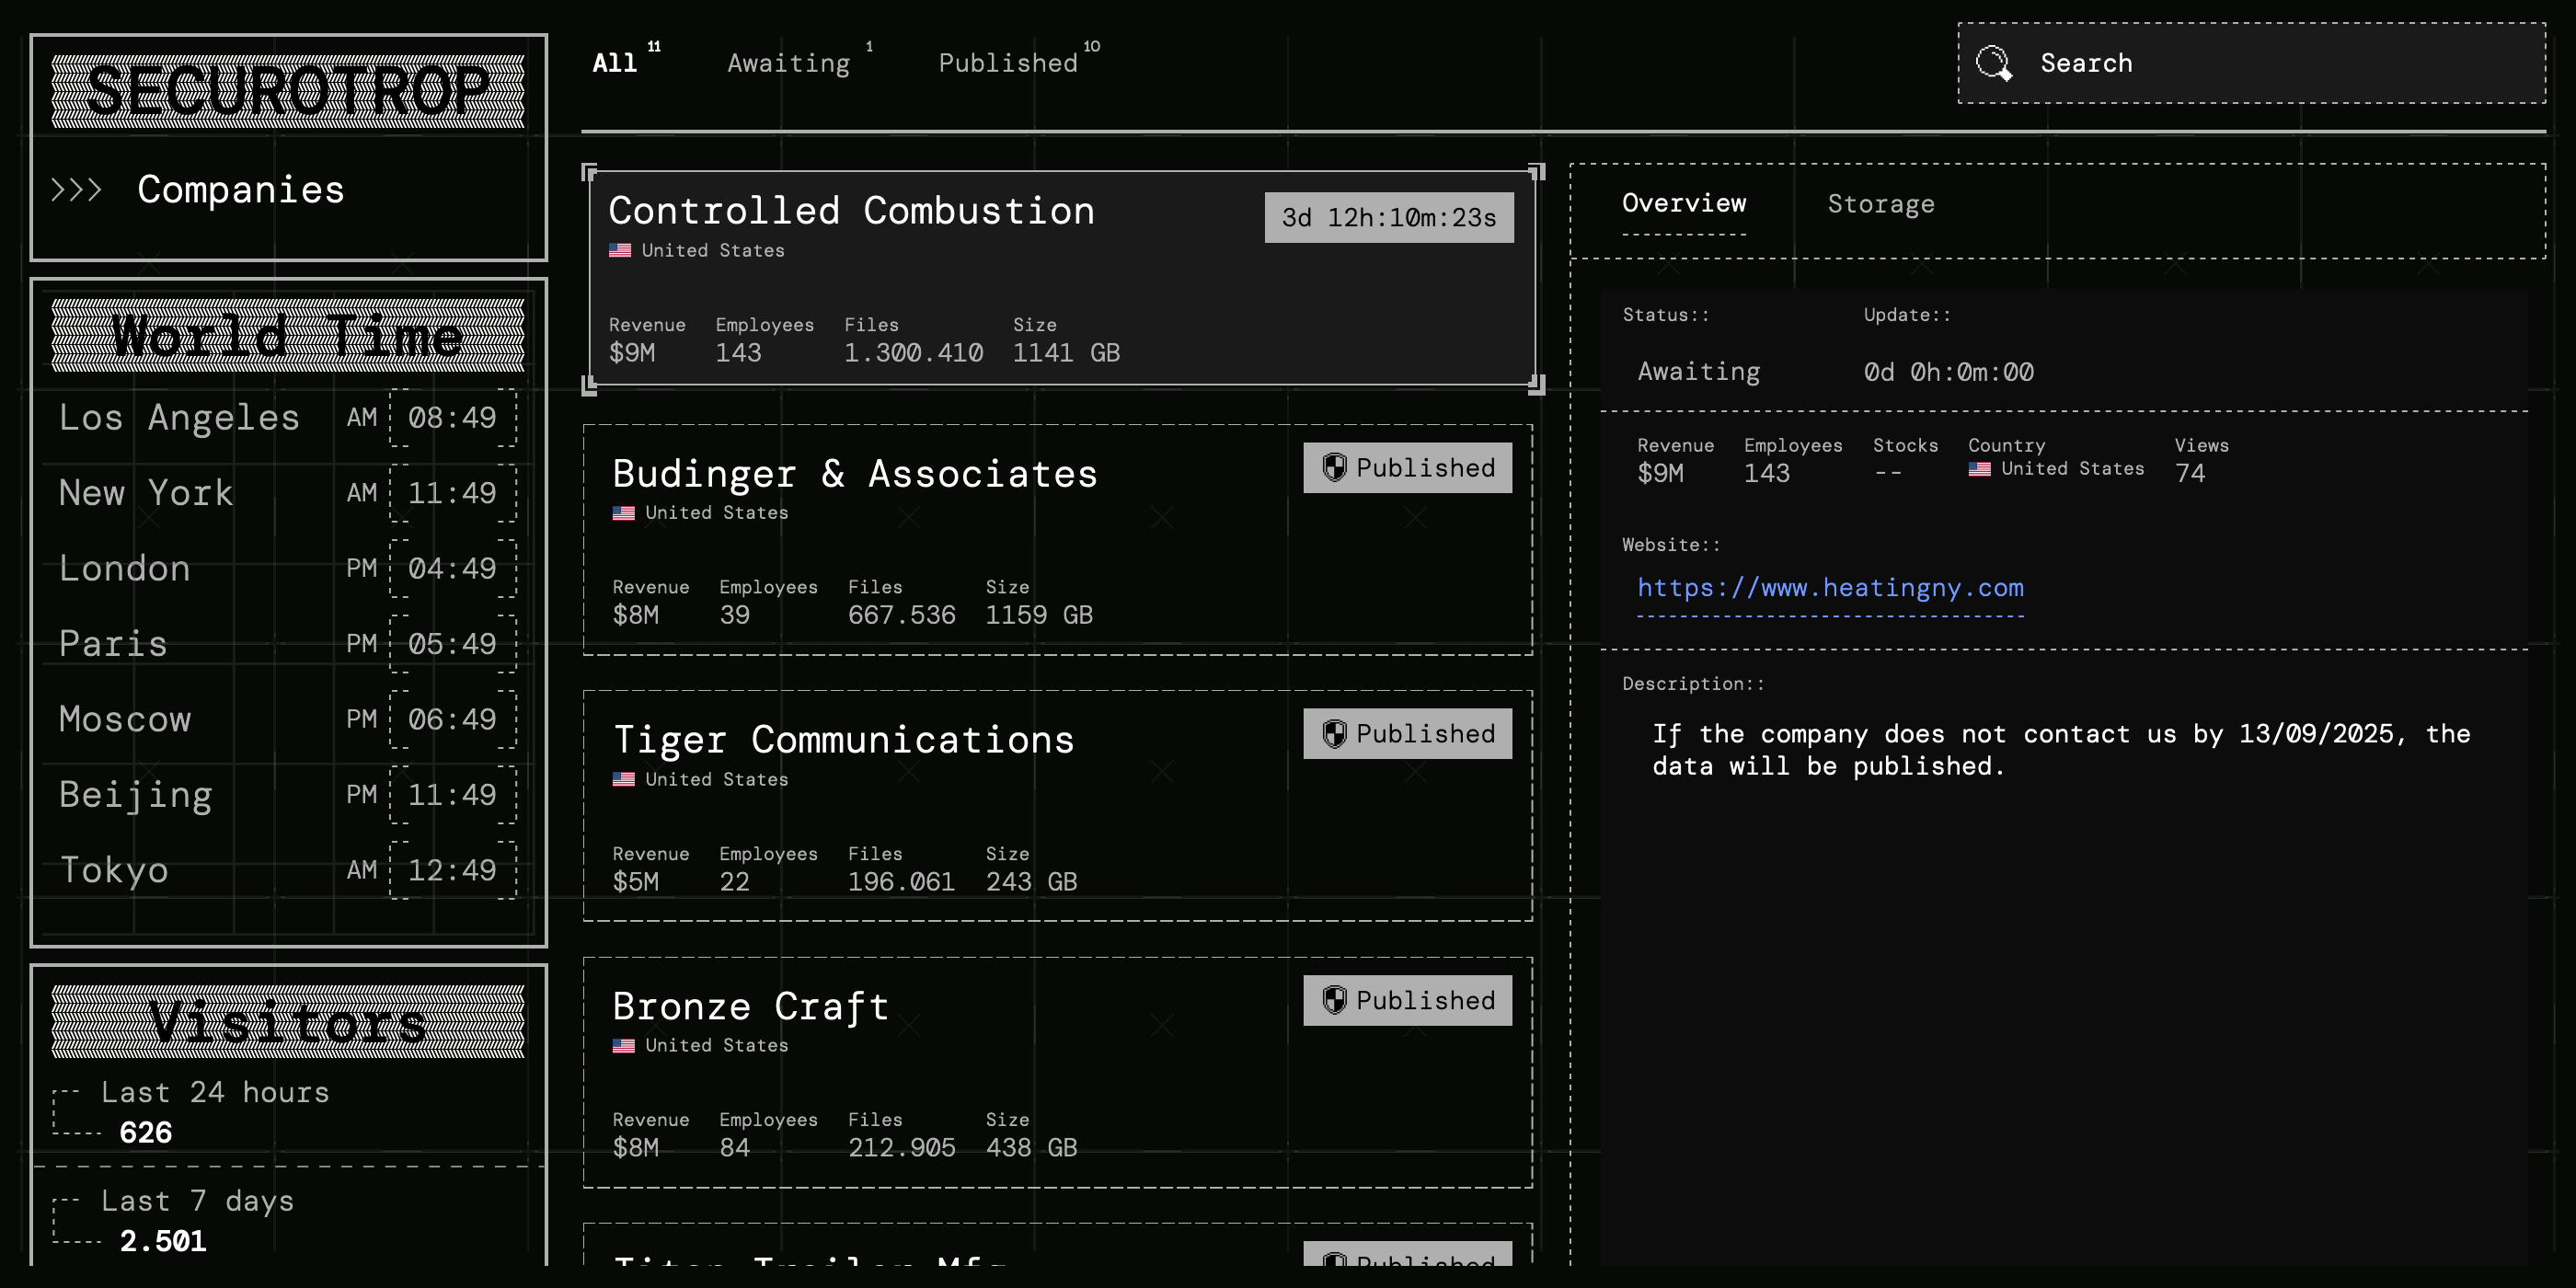2576x1288 pixels.
Task: Click the search magnifier icon
Action: pyautogui.click(x=1994, y=63)
